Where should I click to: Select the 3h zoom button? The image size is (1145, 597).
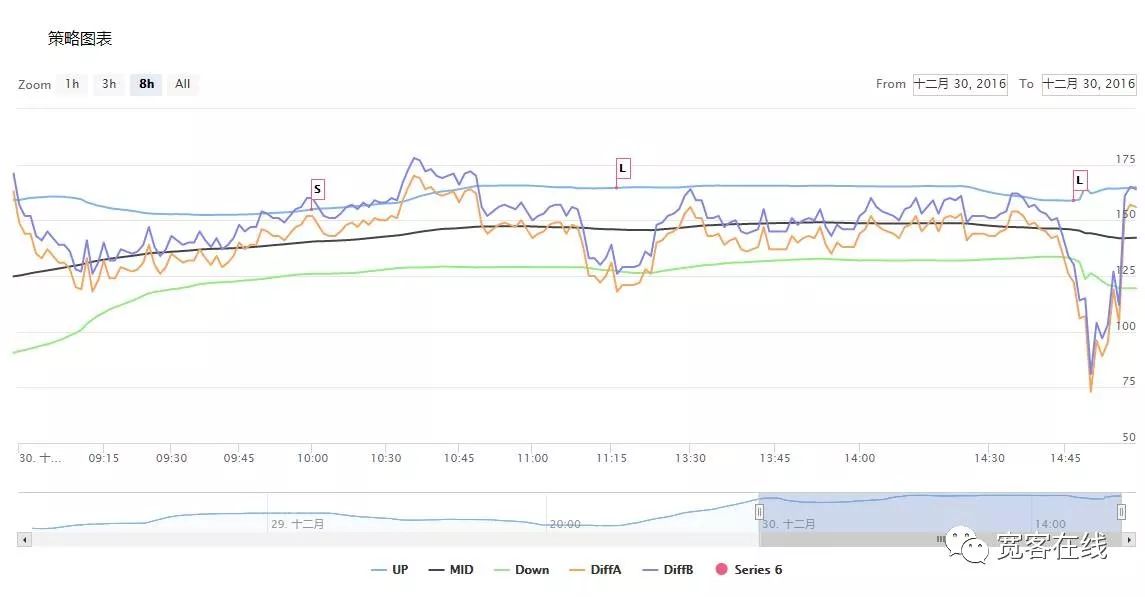[x=109, y=84]
